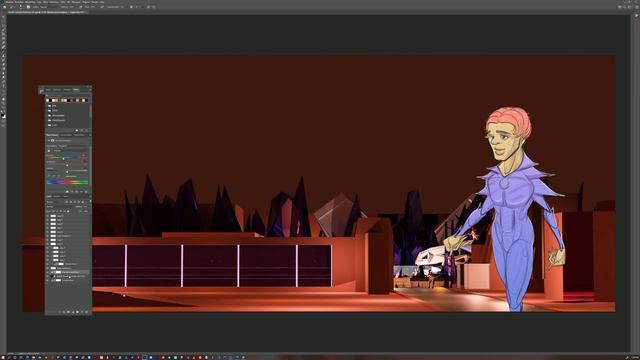640x360 pixels.
Task: Click the Lightness slider track in Properties
Action: (67, 171)
